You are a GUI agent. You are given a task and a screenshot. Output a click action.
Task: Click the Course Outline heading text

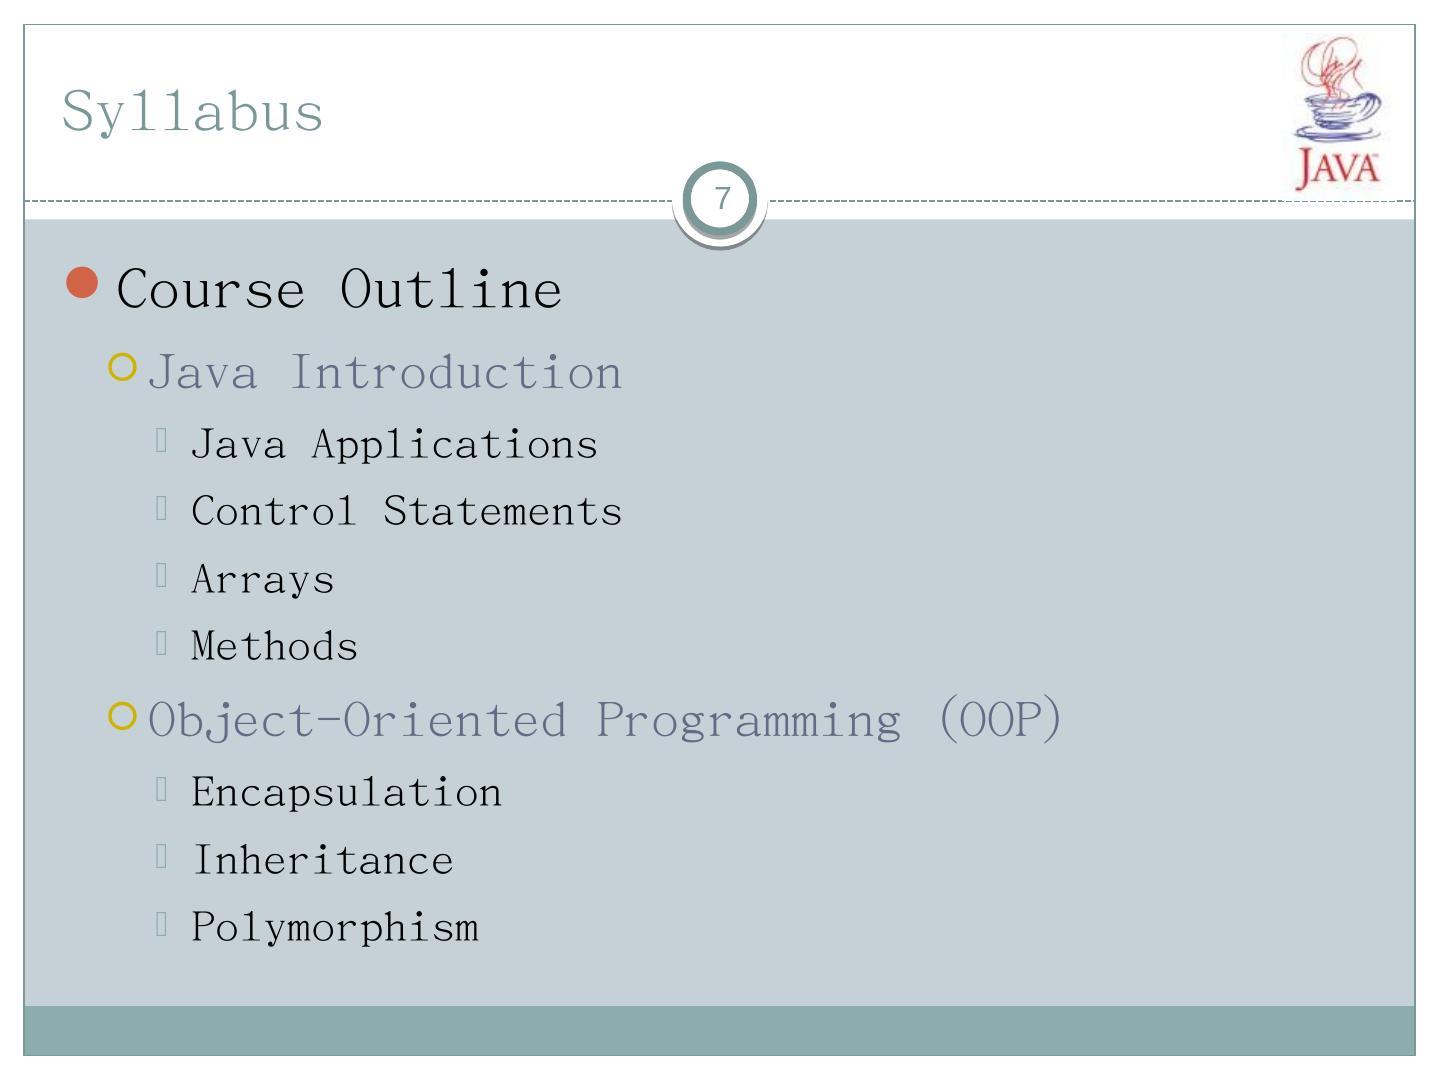(339, 290)
